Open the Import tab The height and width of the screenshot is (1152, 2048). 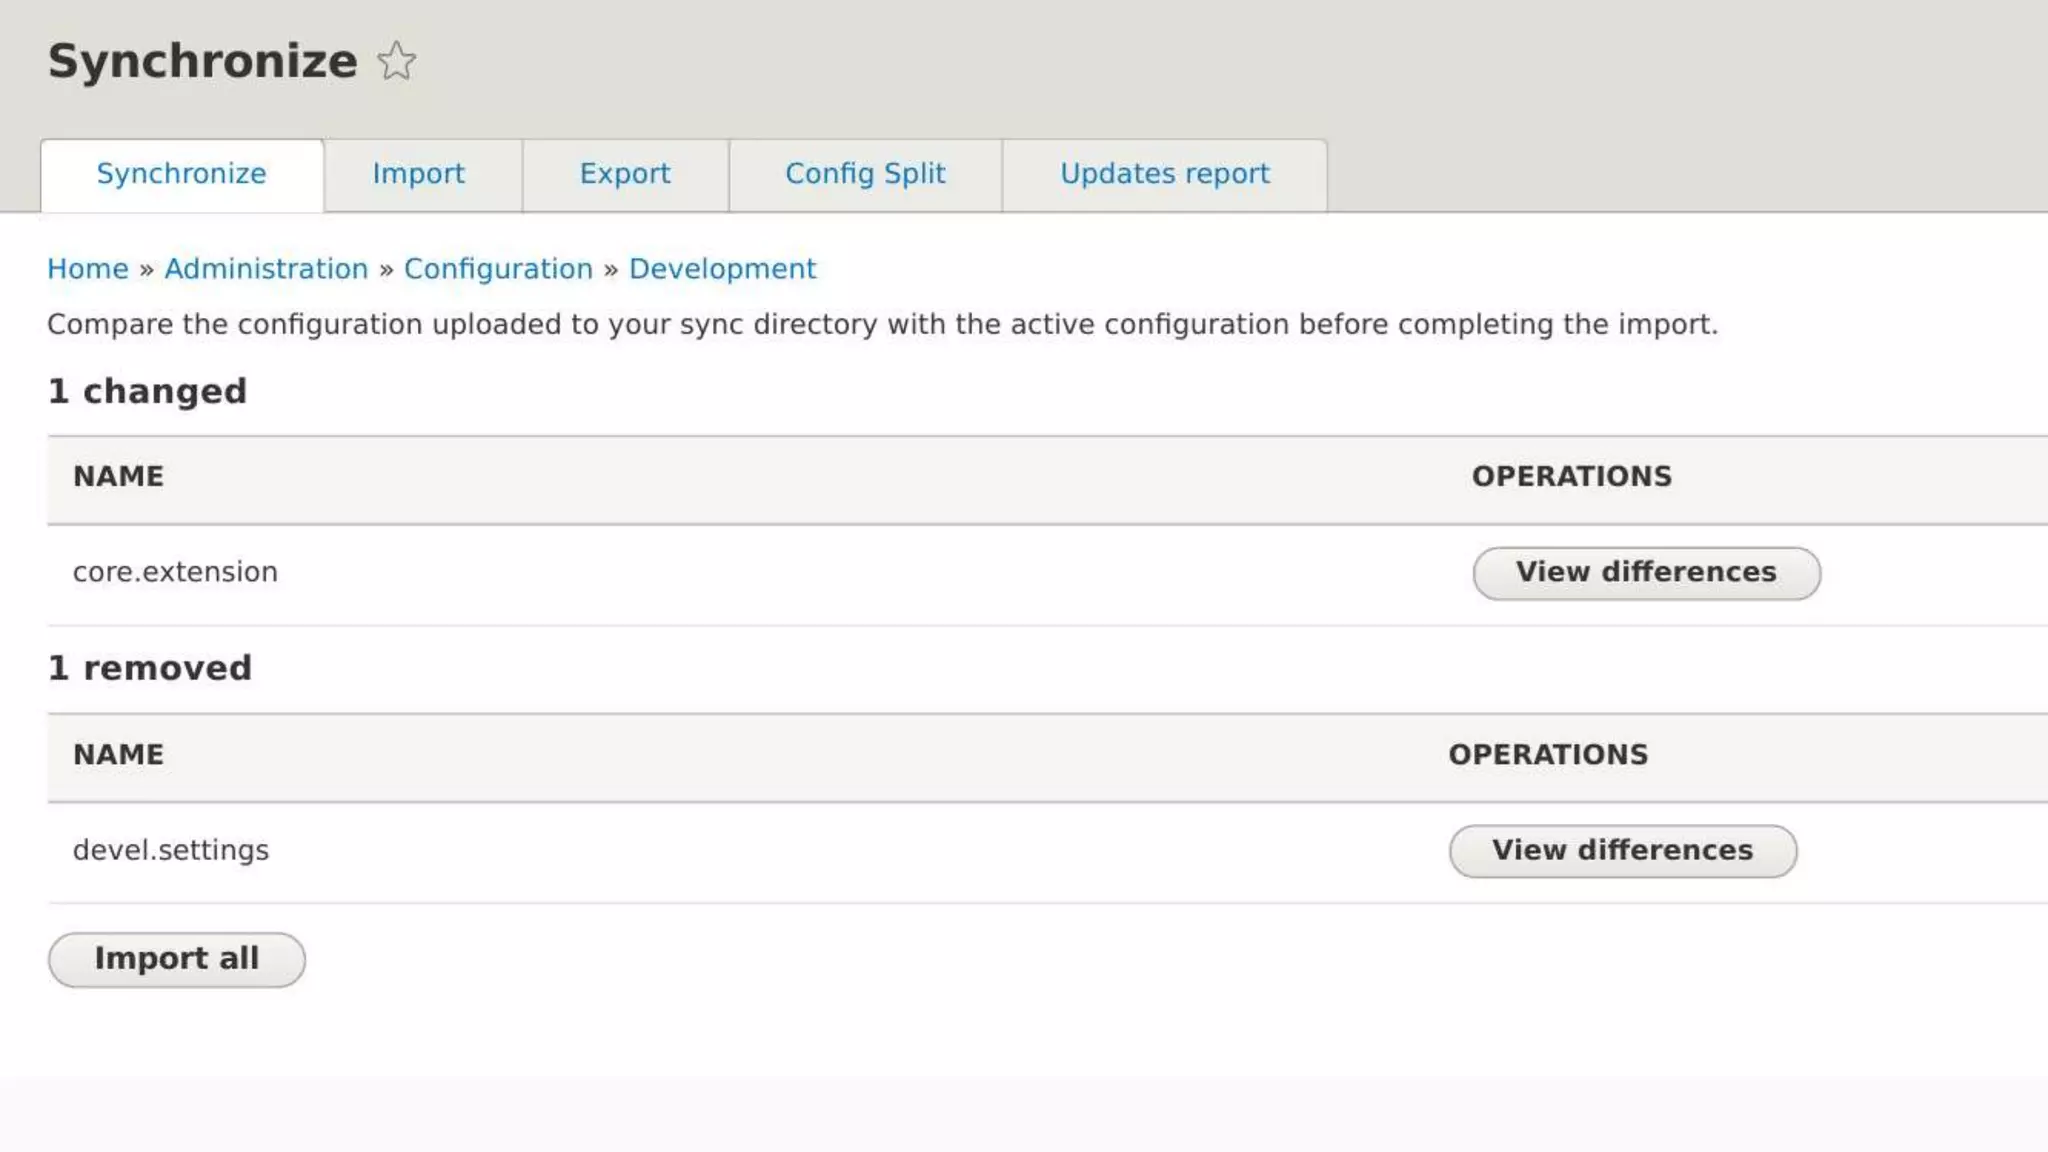pos(418,174)
